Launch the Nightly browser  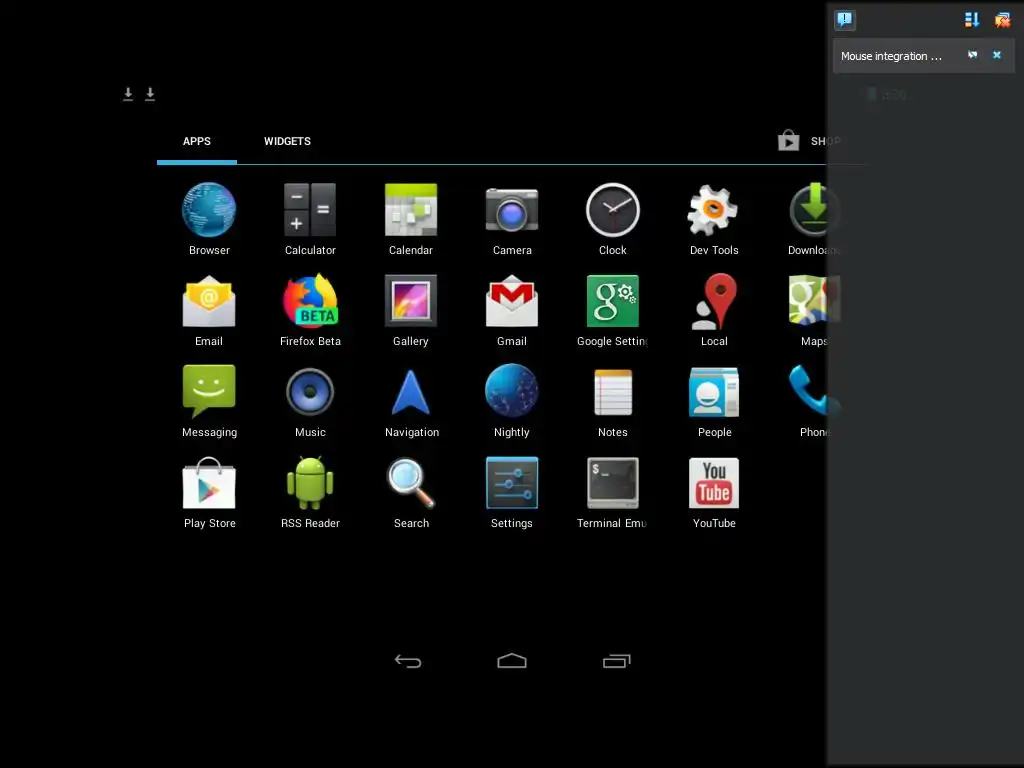512,401
